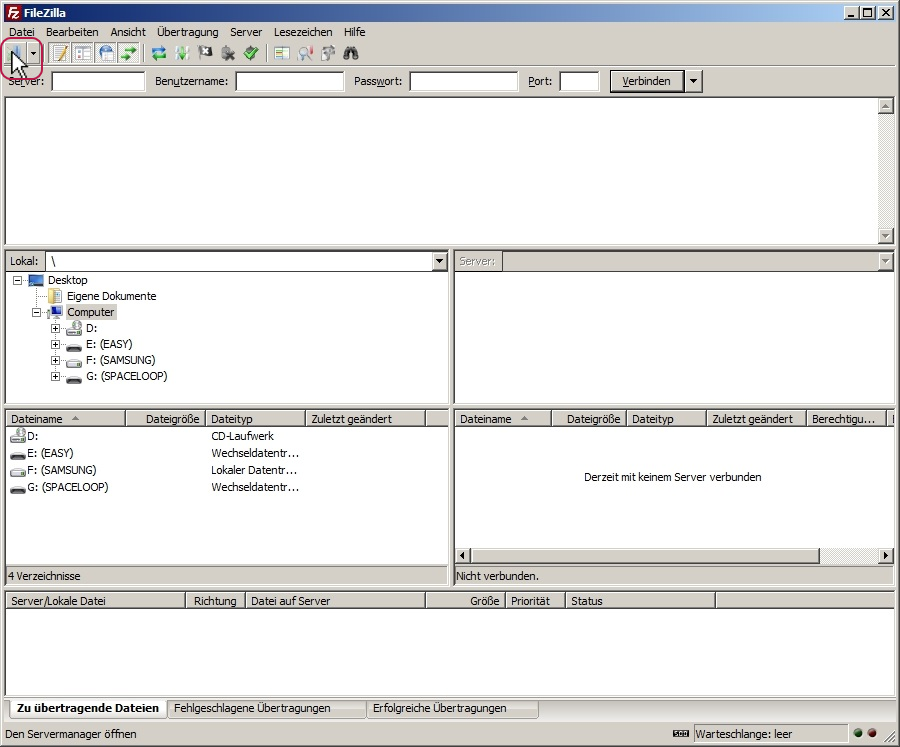The width and height of the screenshot is (900, 747).
Task: Open the Servermanager toolbar icon
Action: (17, 54)
